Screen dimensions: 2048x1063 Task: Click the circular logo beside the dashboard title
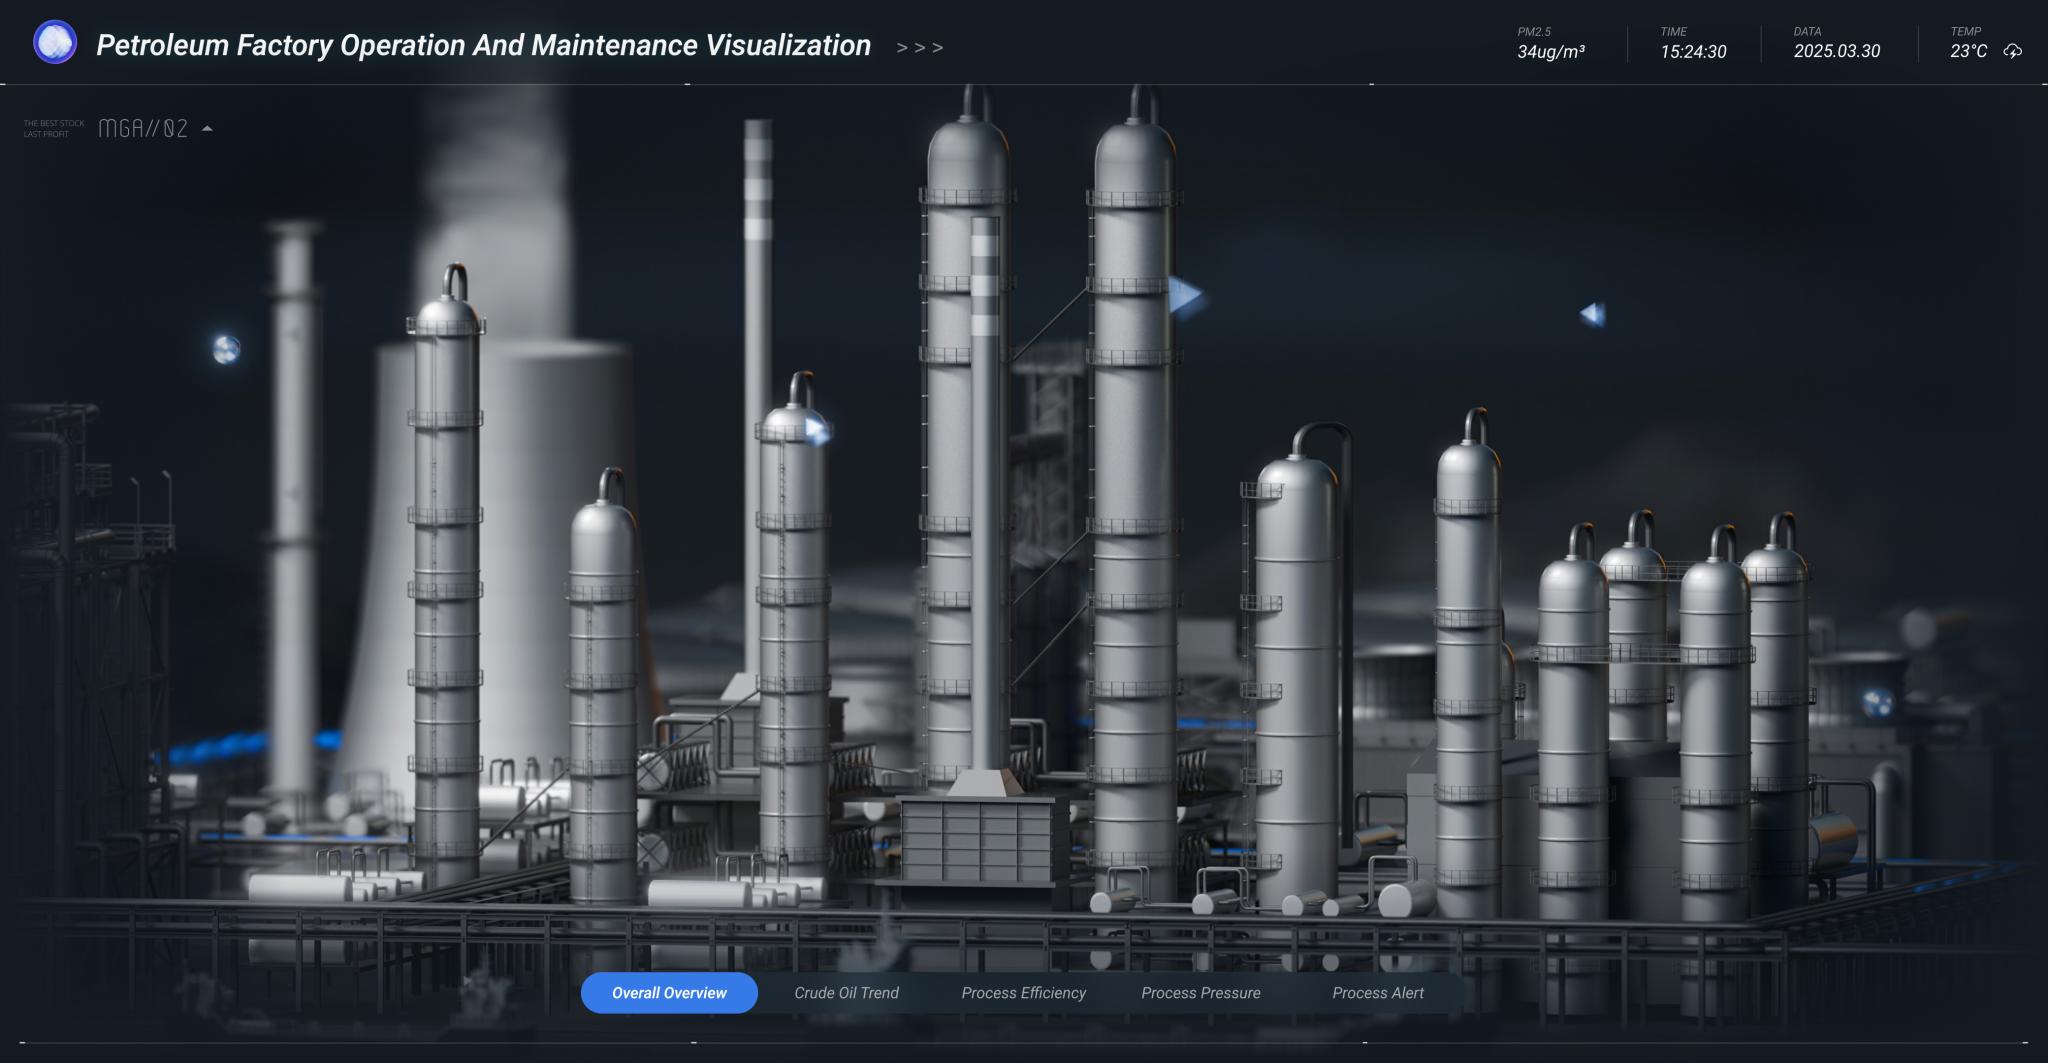click(x=55, y=42)
